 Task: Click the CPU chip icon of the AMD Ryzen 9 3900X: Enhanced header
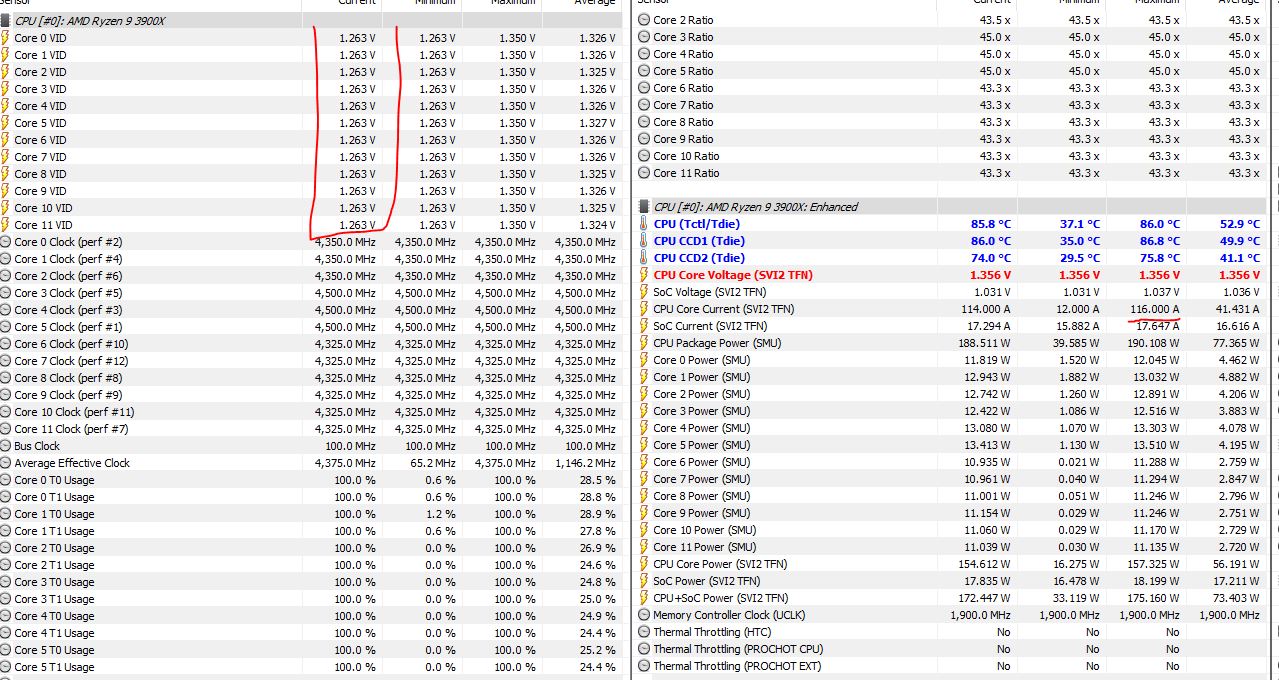coord(644,207)
